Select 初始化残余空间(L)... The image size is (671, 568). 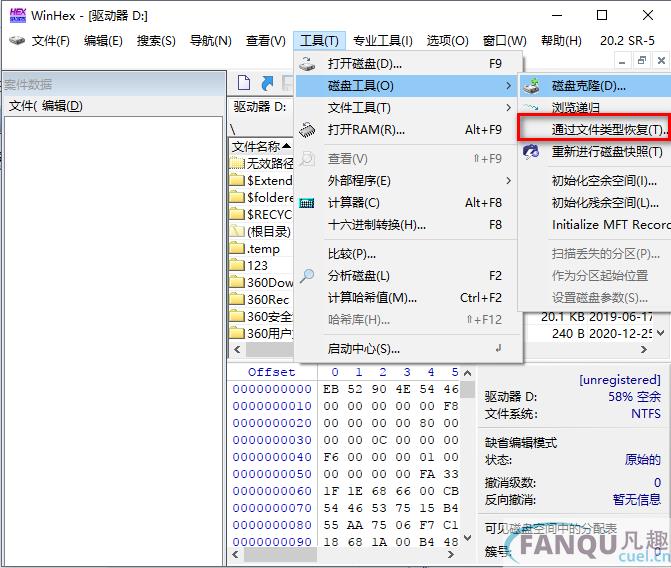(x=605, y=203)
